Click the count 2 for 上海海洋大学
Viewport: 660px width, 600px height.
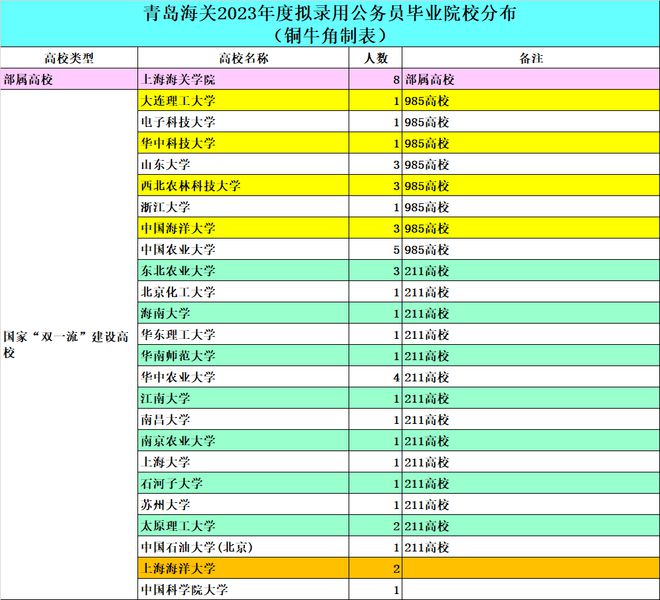coord(375,568)
